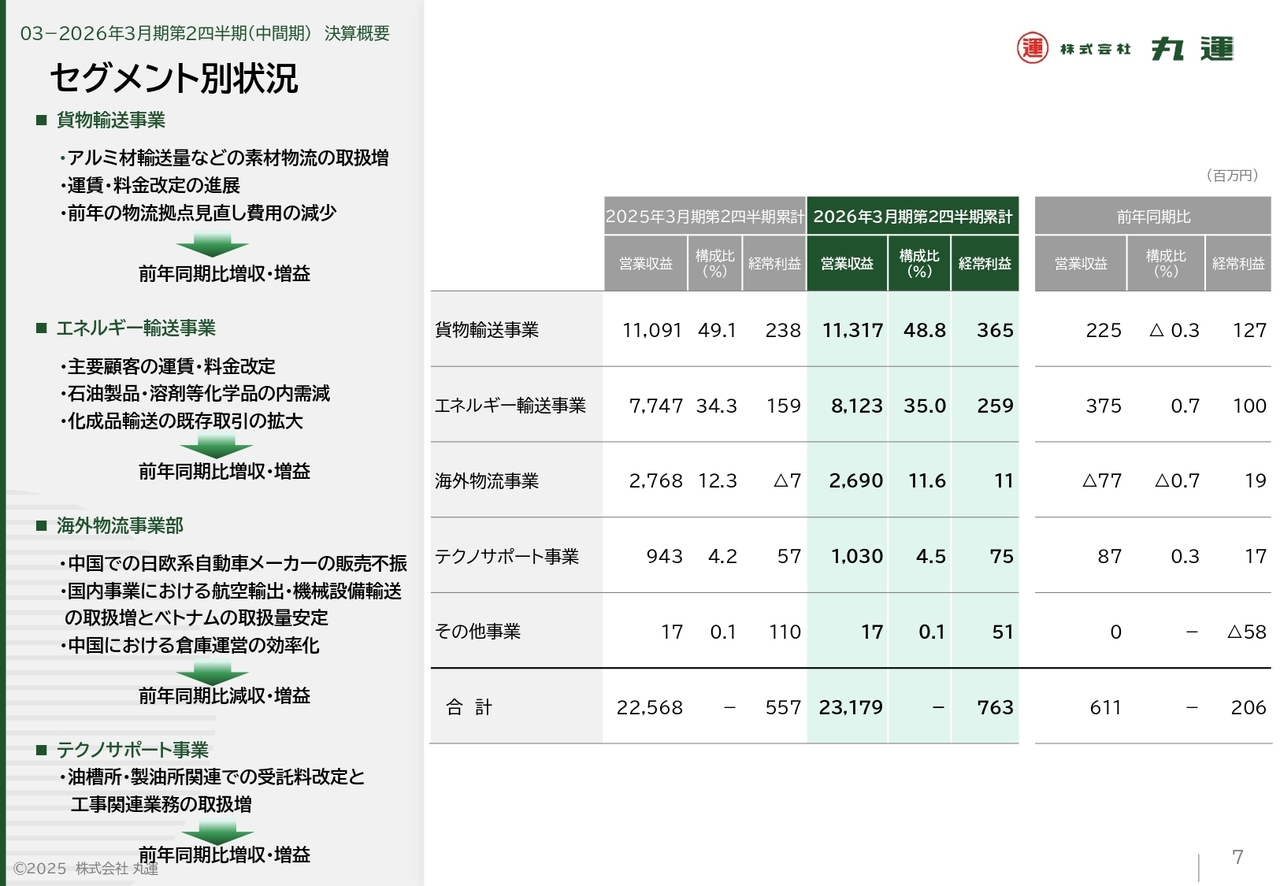
Task: Select the 2025年3月期第2四半期累計 column header
Action: (x=704, y=216)
